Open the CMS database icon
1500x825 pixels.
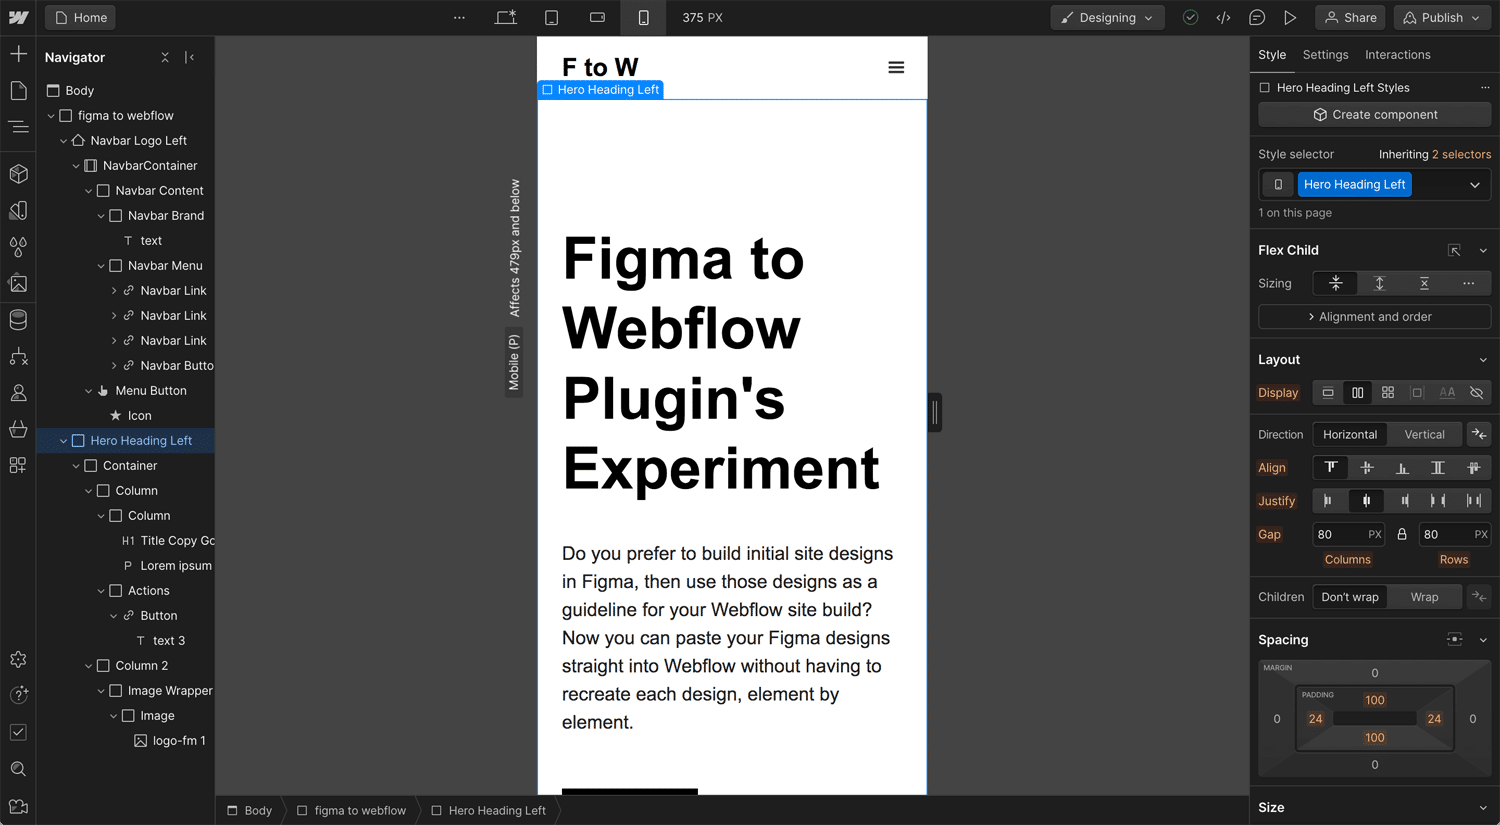pos(18,320)
